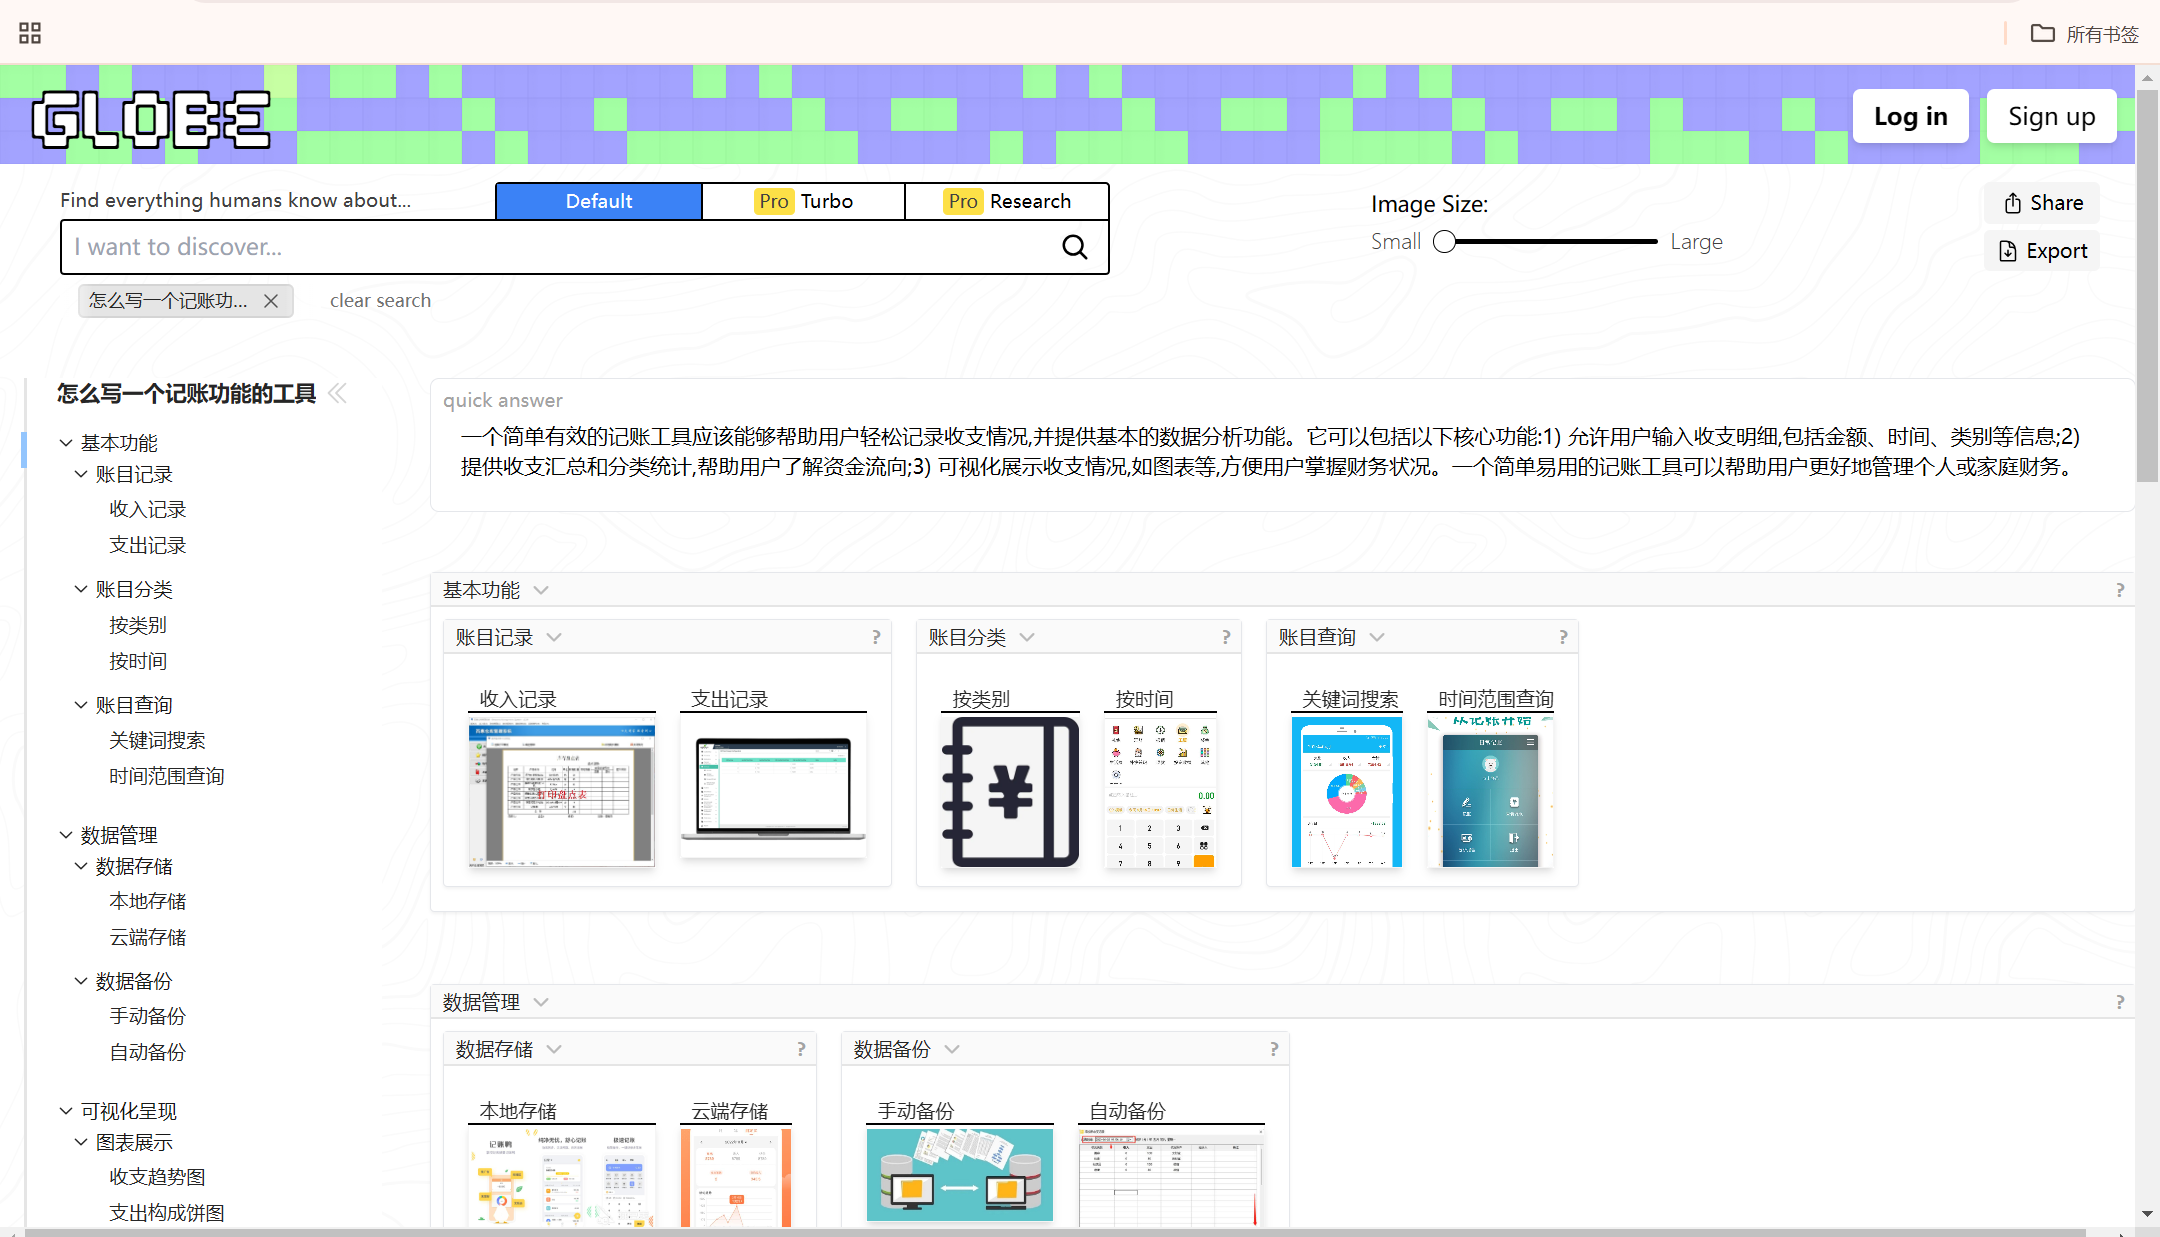Switch to Pro Turbo mode
This screenshot has width=2160, height=1237.
click(803, 201)
